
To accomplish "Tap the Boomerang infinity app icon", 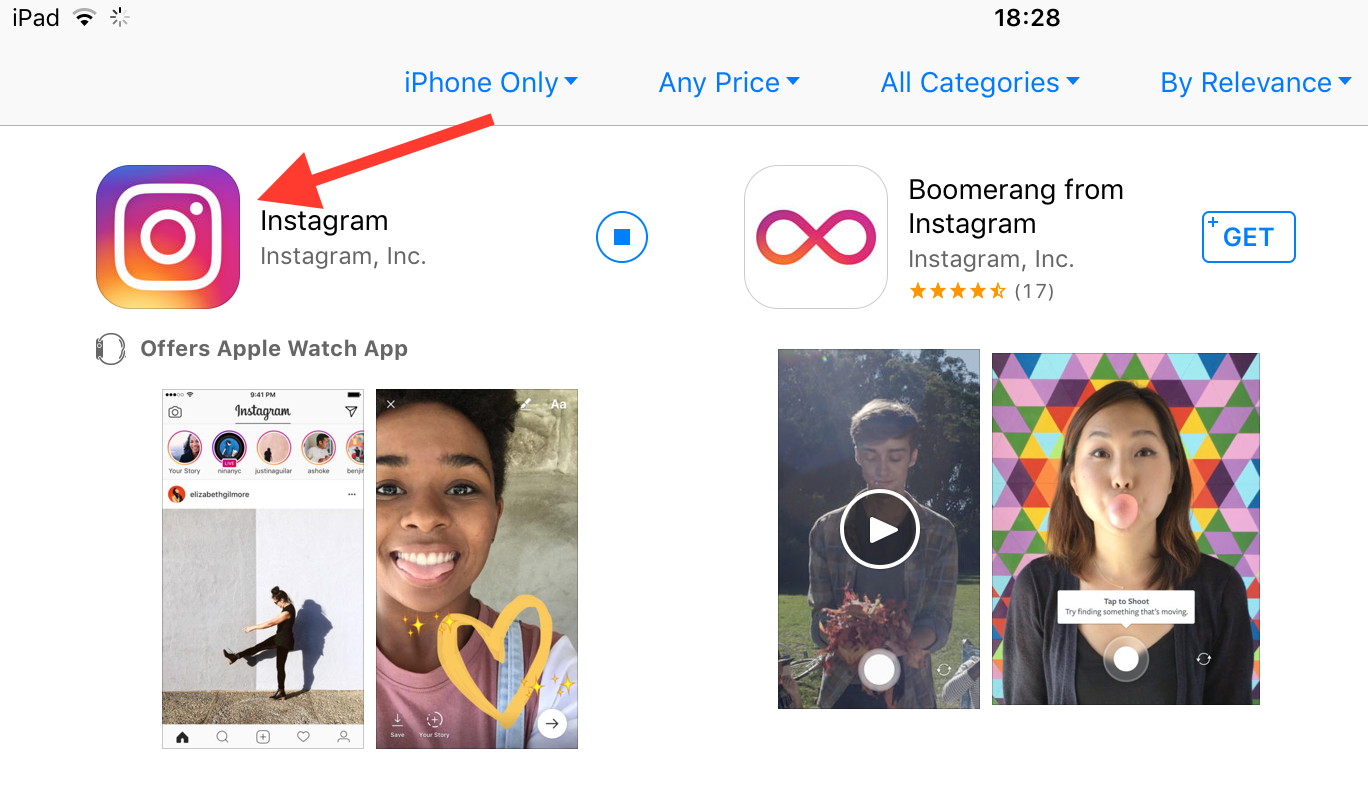I will [x=816, y=237].
